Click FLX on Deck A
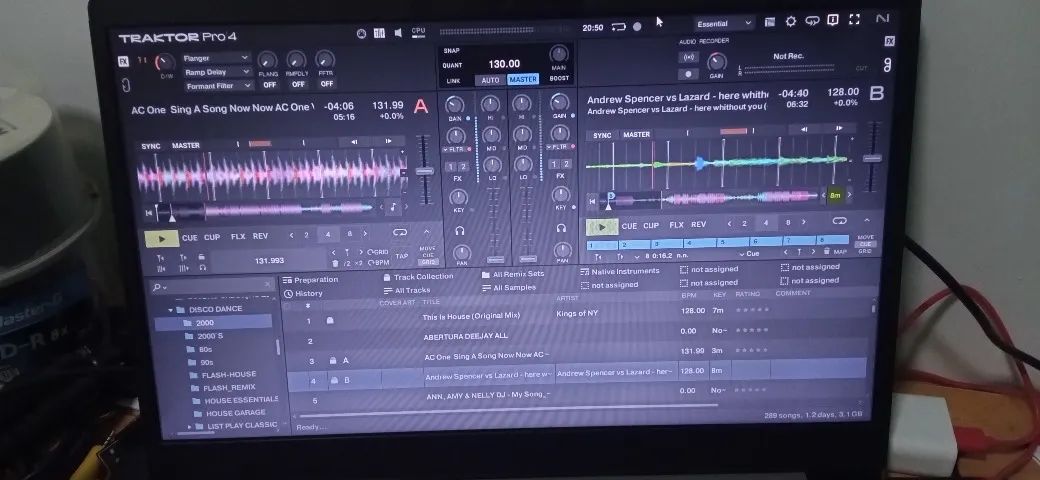Viewport: 1040px width, 480px height. click(x=237, y=237)
